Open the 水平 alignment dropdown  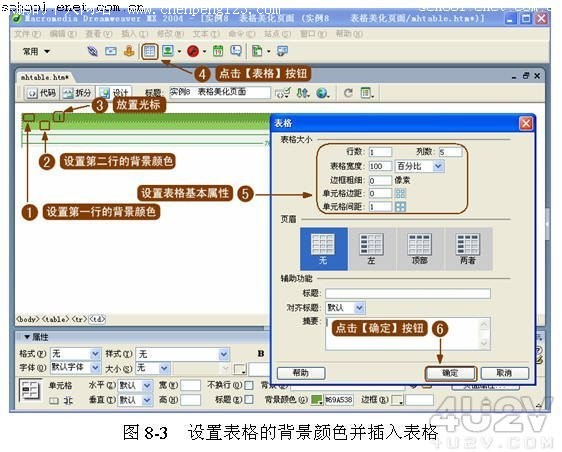147,386
